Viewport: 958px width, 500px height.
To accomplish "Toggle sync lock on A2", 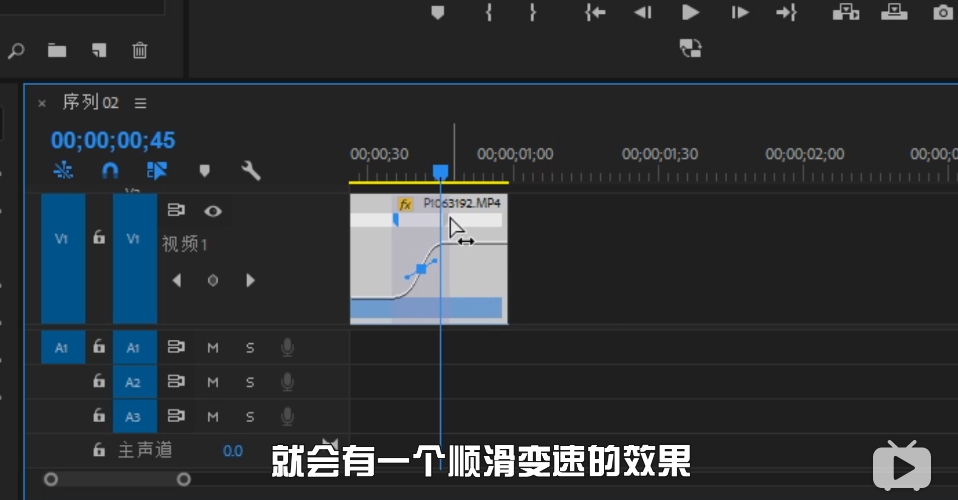I will point(176,381).
